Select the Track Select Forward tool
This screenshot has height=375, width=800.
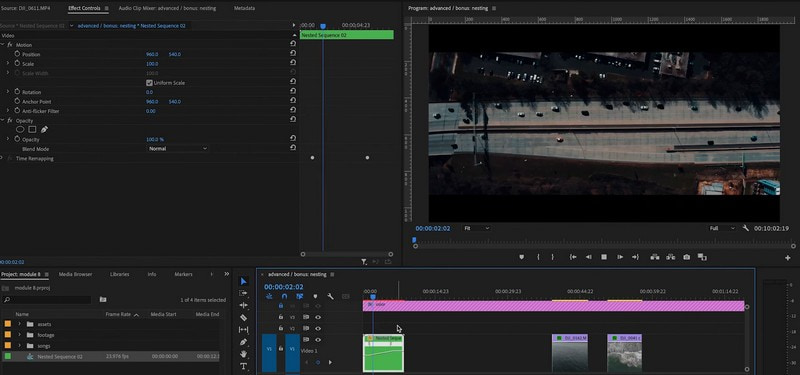click(243, 293)
